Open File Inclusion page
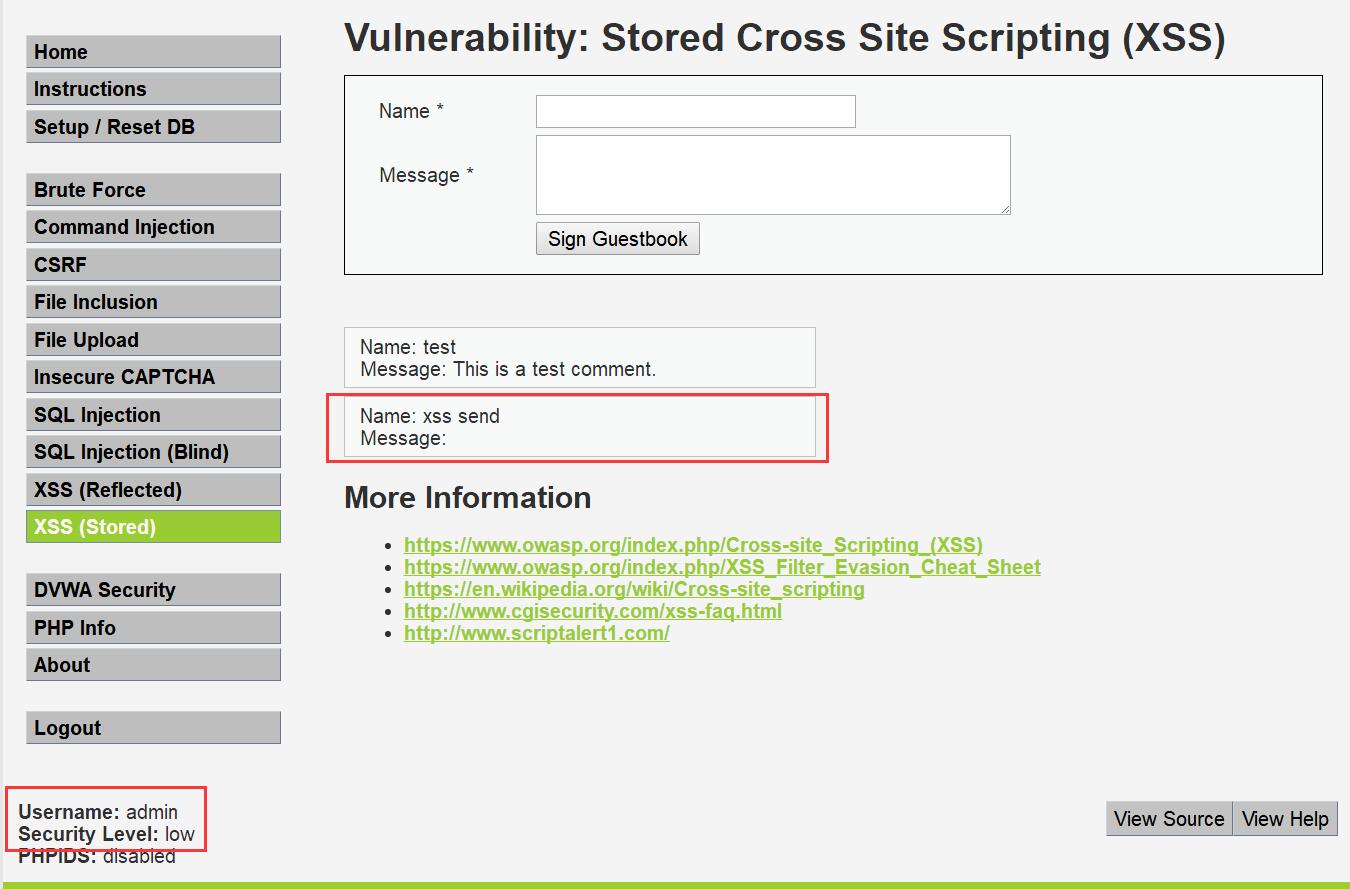Viewport: 1350px width, 889px height. click(x=153, y=302)
